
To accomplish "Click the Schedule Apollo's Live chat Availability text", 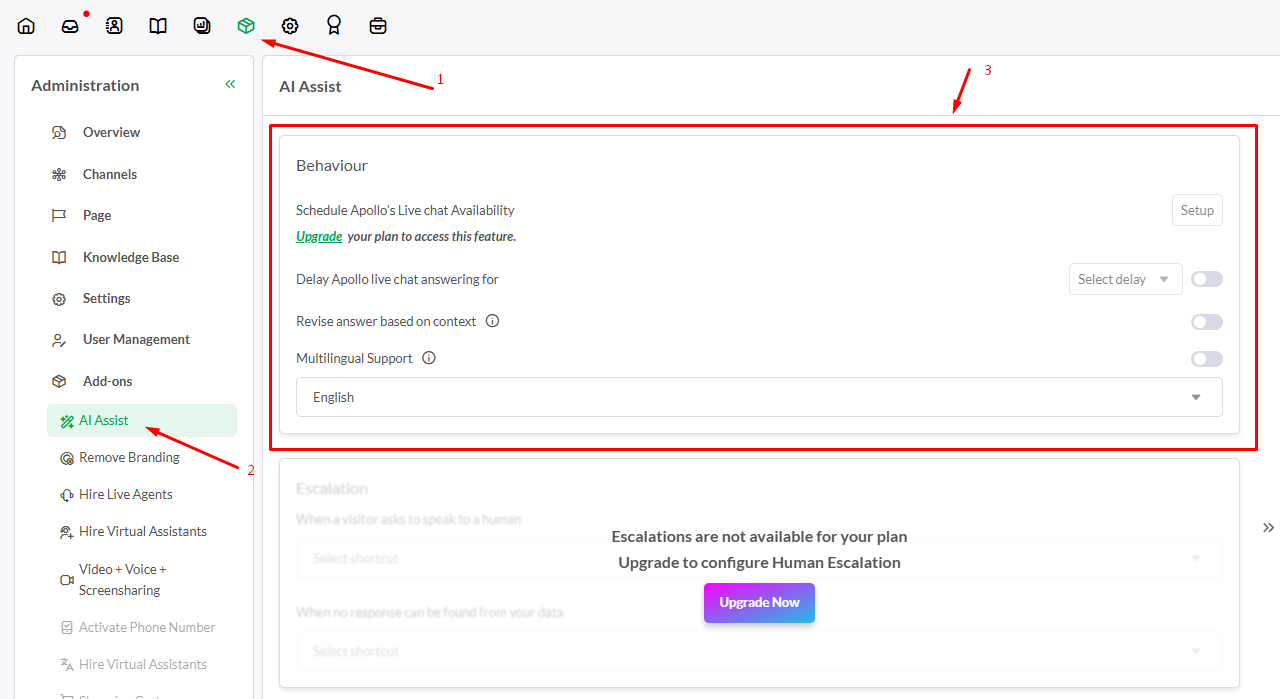I will [405, 210].
